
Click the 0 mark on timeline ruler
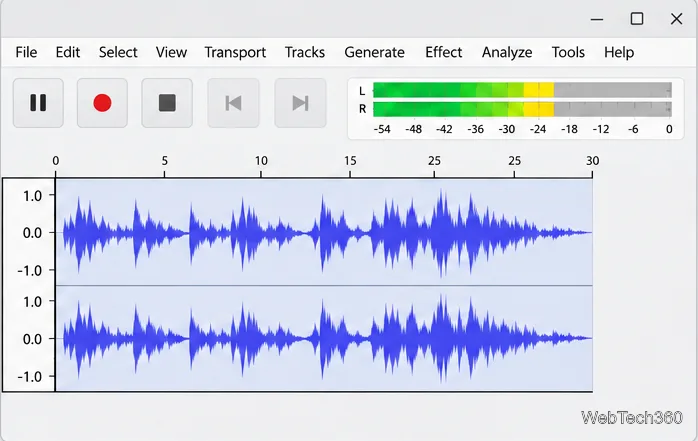coord(56,161)
